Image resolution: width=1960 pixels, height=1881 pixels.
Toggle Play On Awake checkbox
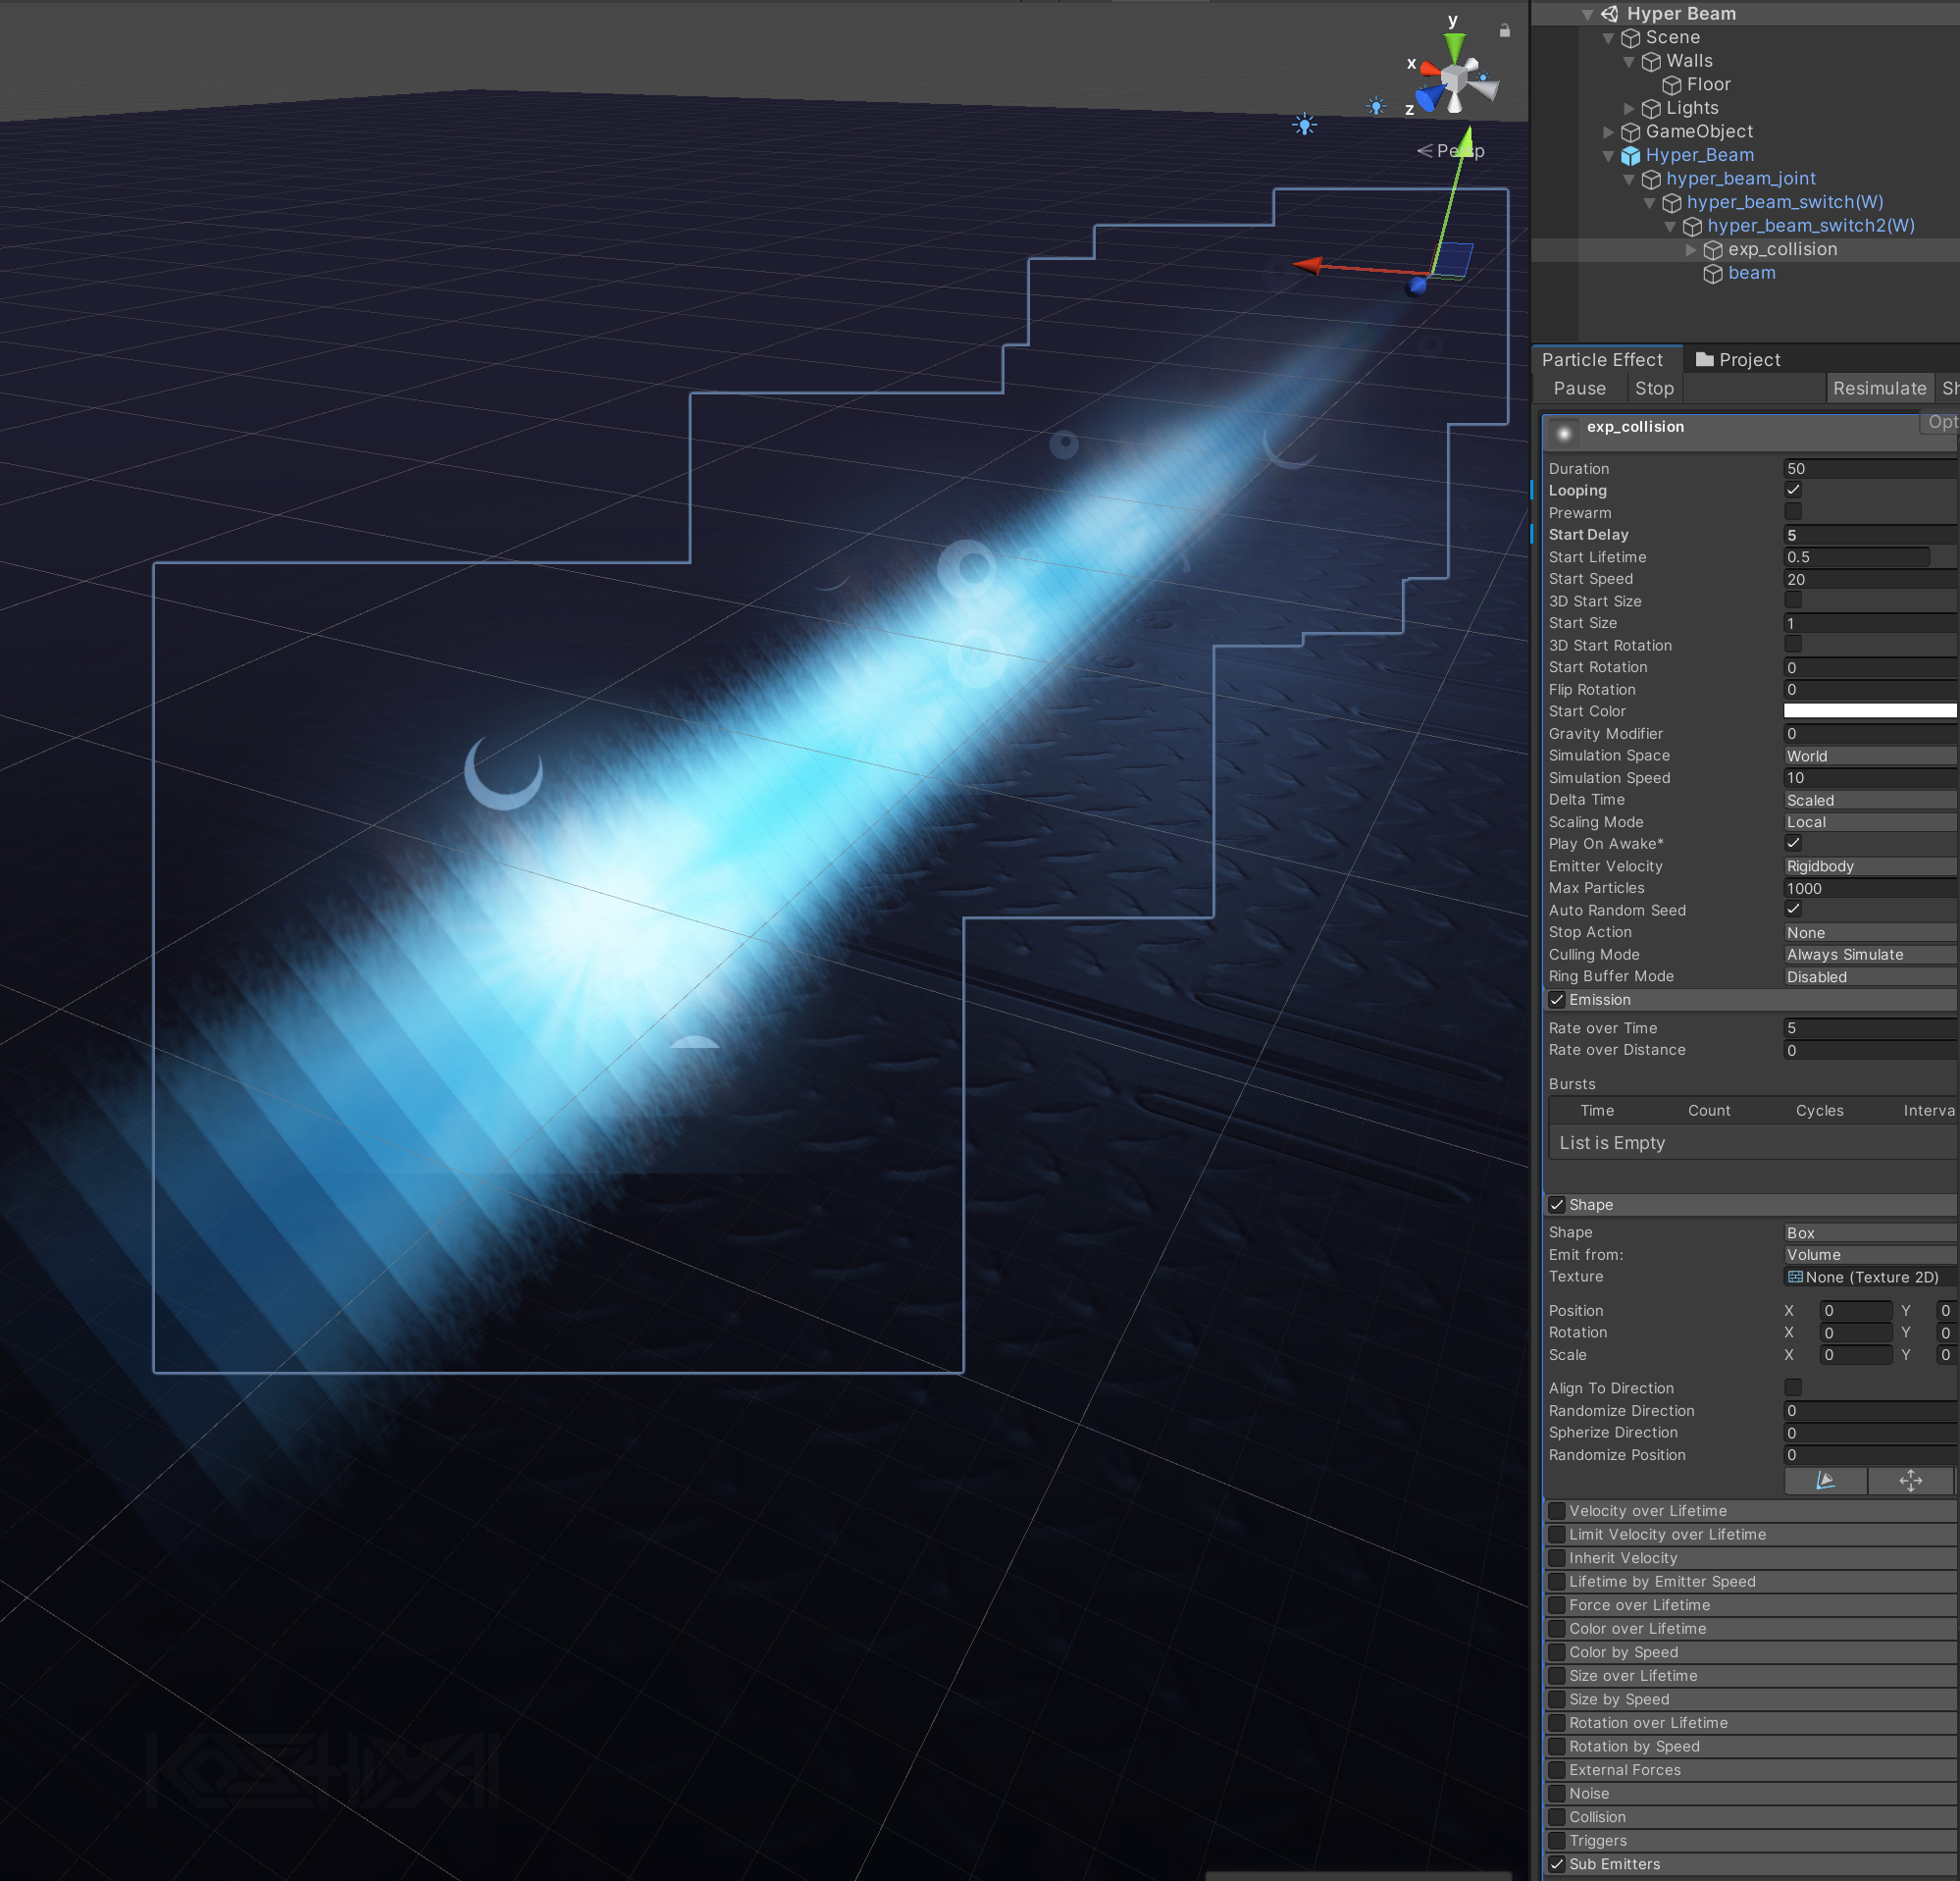click(x=1793, y=843)
